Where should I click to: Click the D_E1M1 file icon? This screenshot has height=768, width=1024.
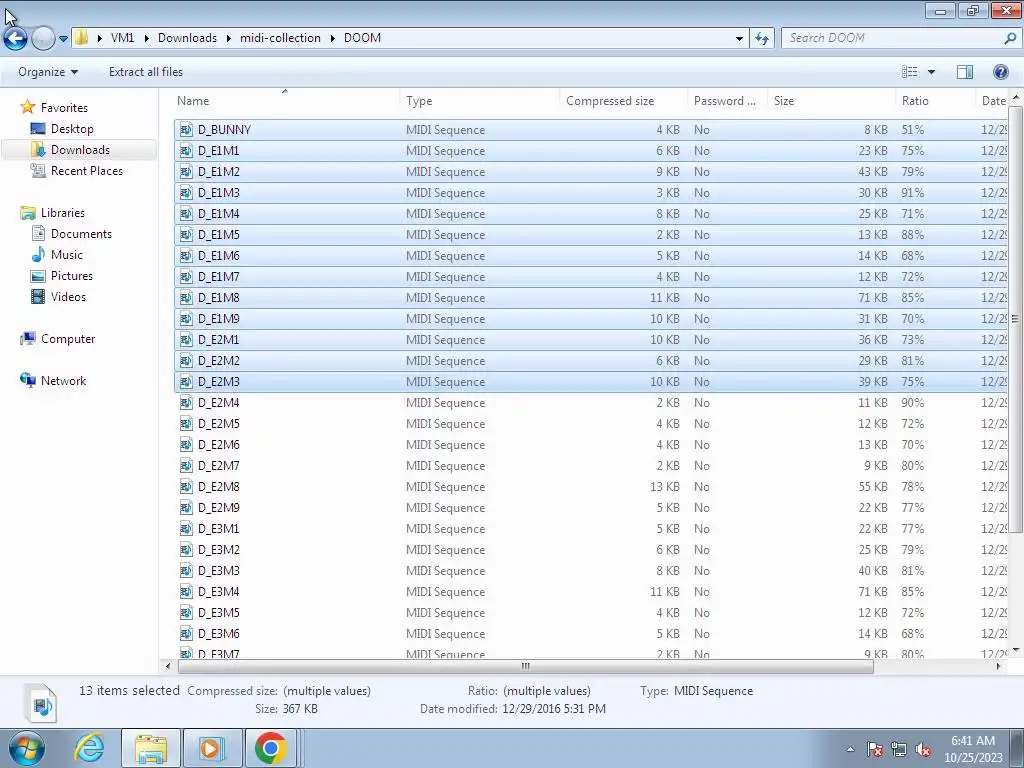pyautogui.click(x=186, y=150)
